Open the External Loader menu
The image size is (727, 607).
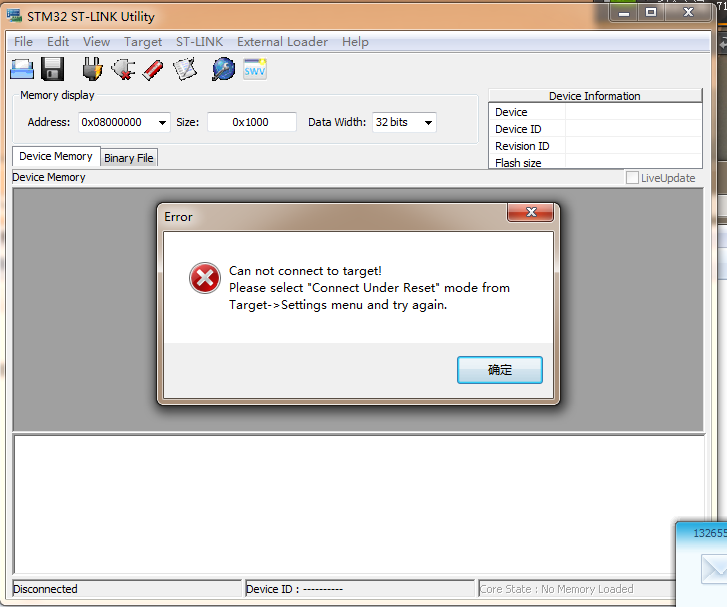(282, 42)
